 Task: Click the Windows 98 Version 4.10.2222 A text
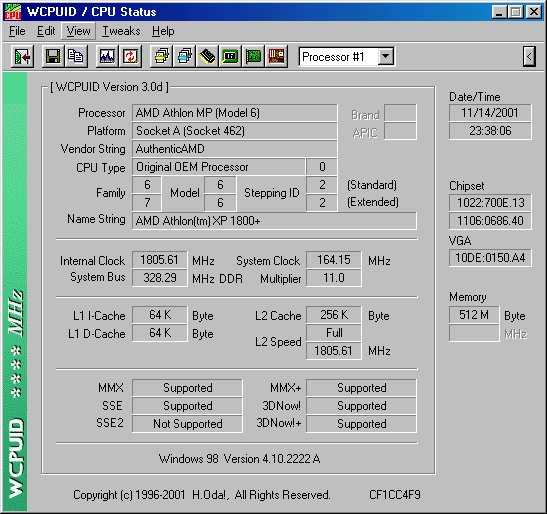point(239,459)
